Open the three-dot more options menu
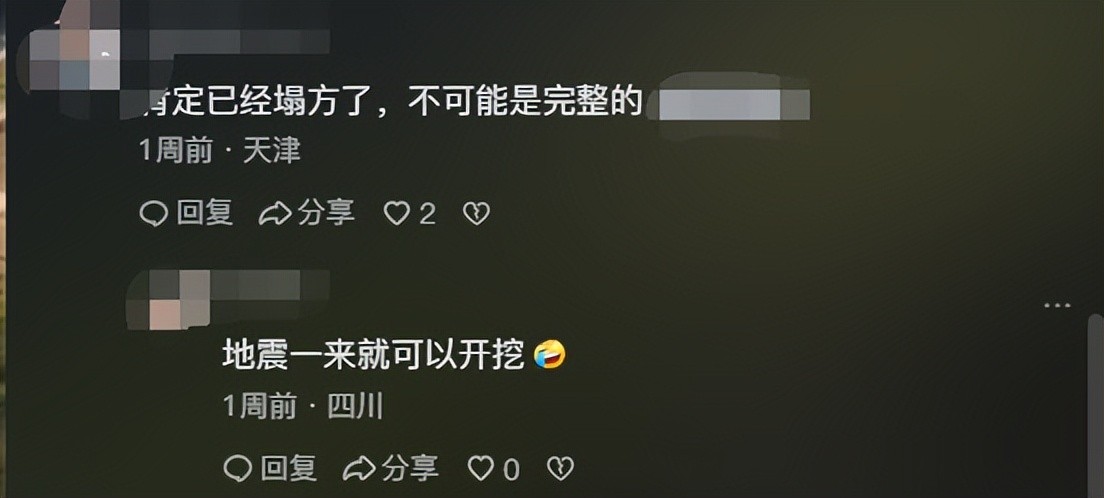This screenshot has height=498, width=1104. 1058,306
